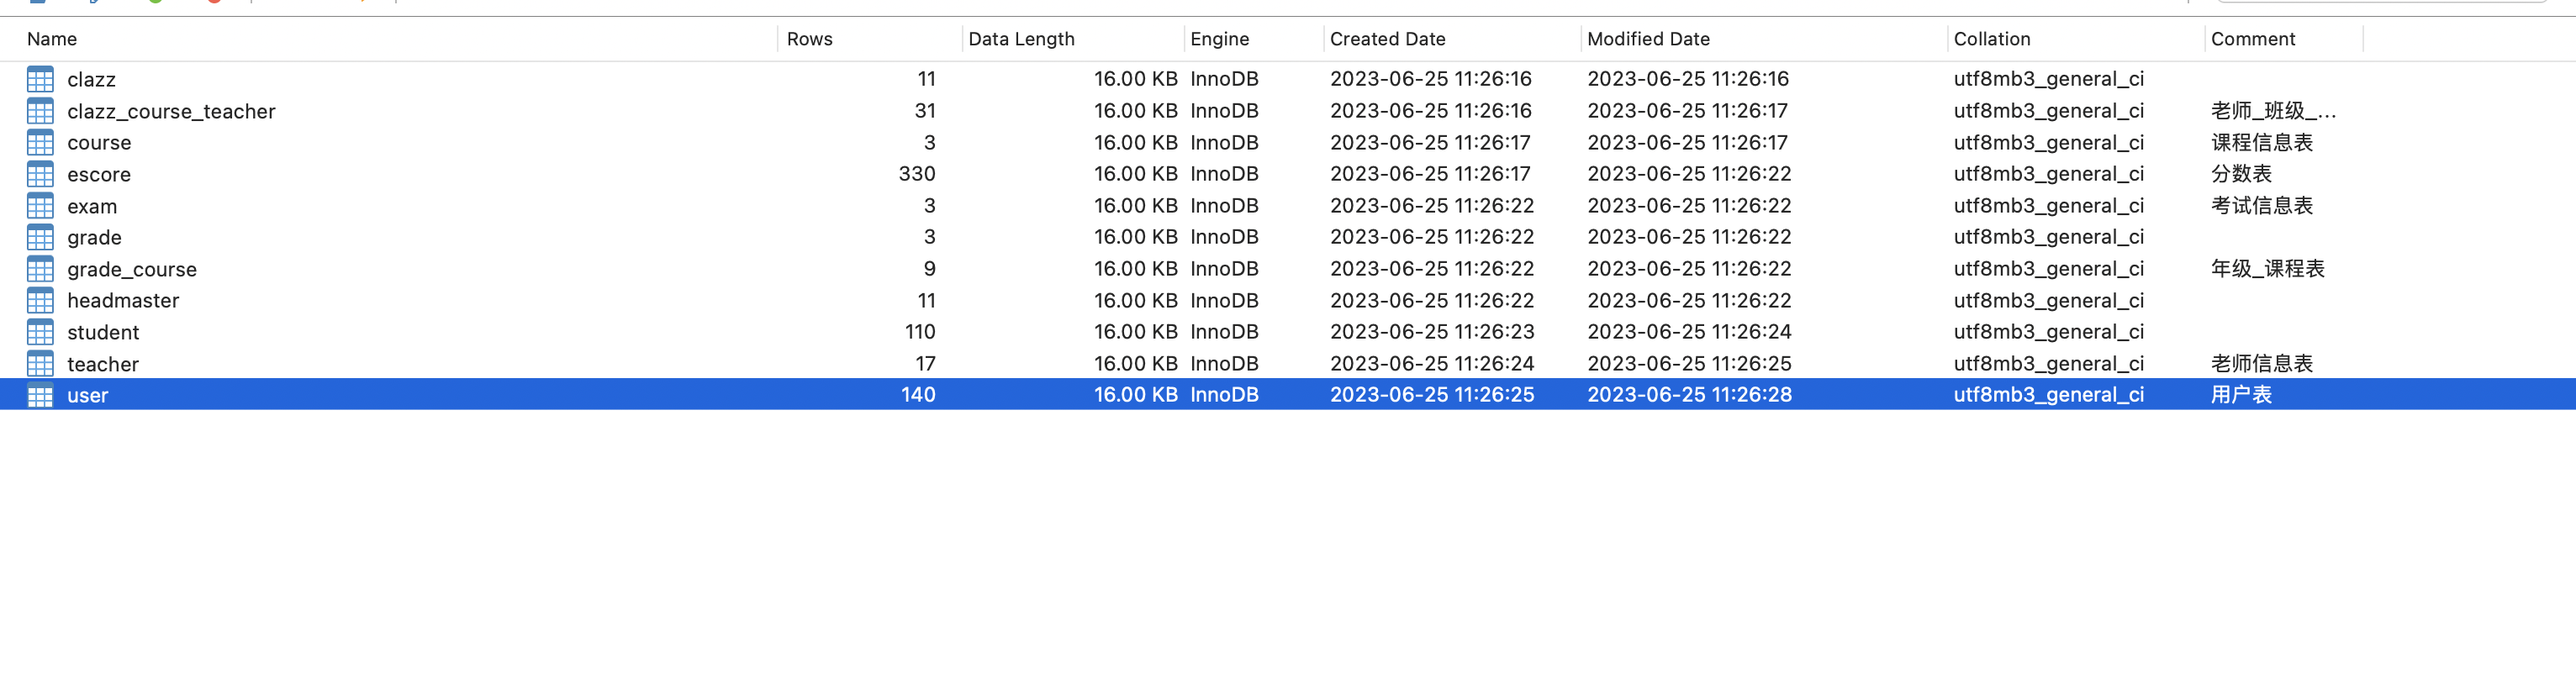Click the InnoDB engine cell for headmaster
Viewport: 2576px width, 689px height.
[x=1224, y=301]
